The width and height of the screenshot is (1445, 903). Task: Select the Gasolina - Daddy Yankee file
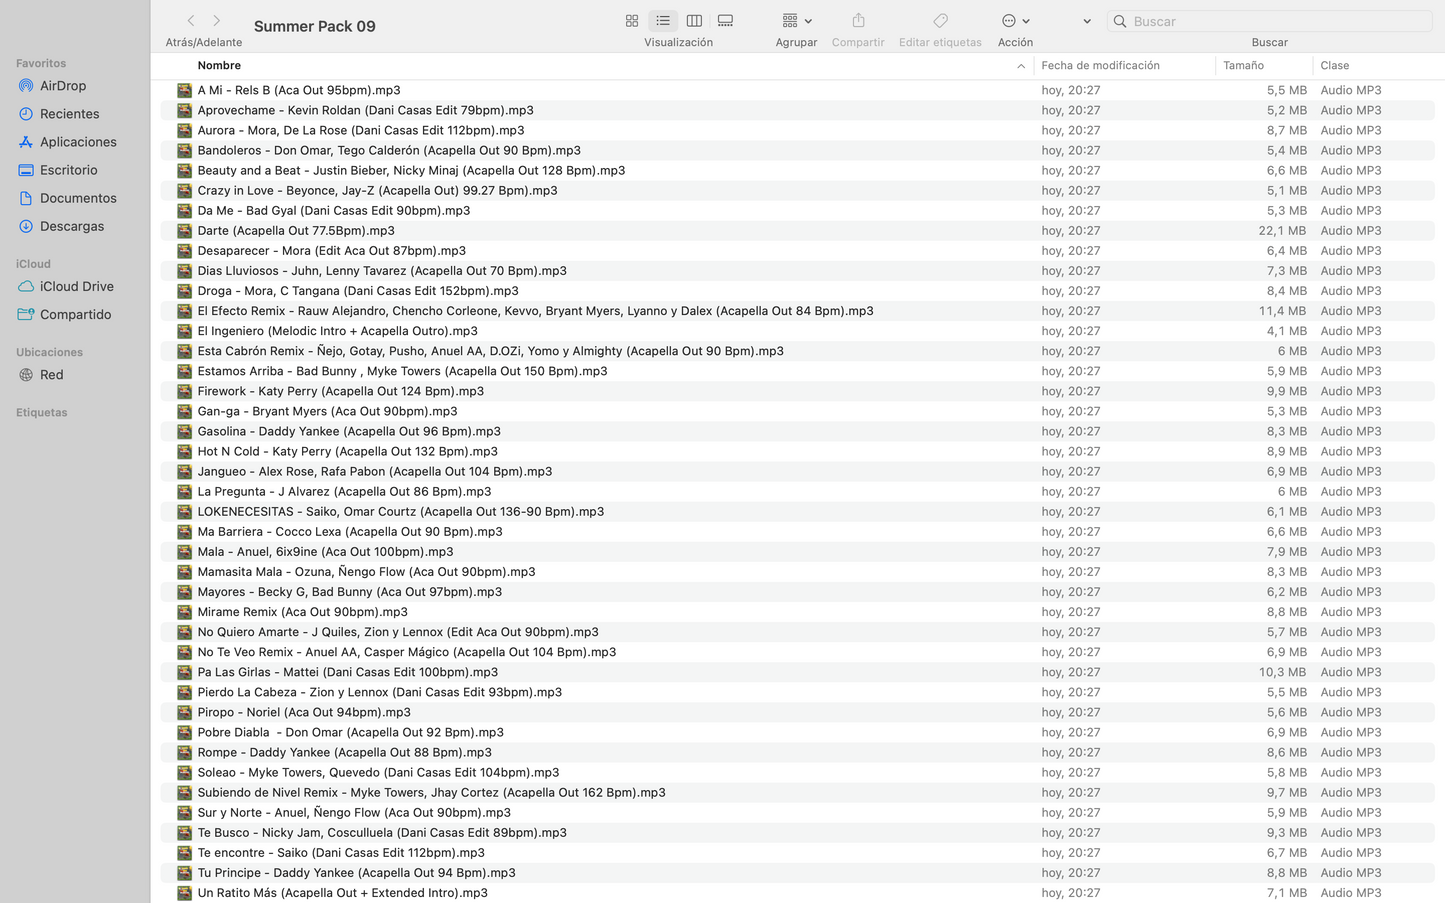349,431
